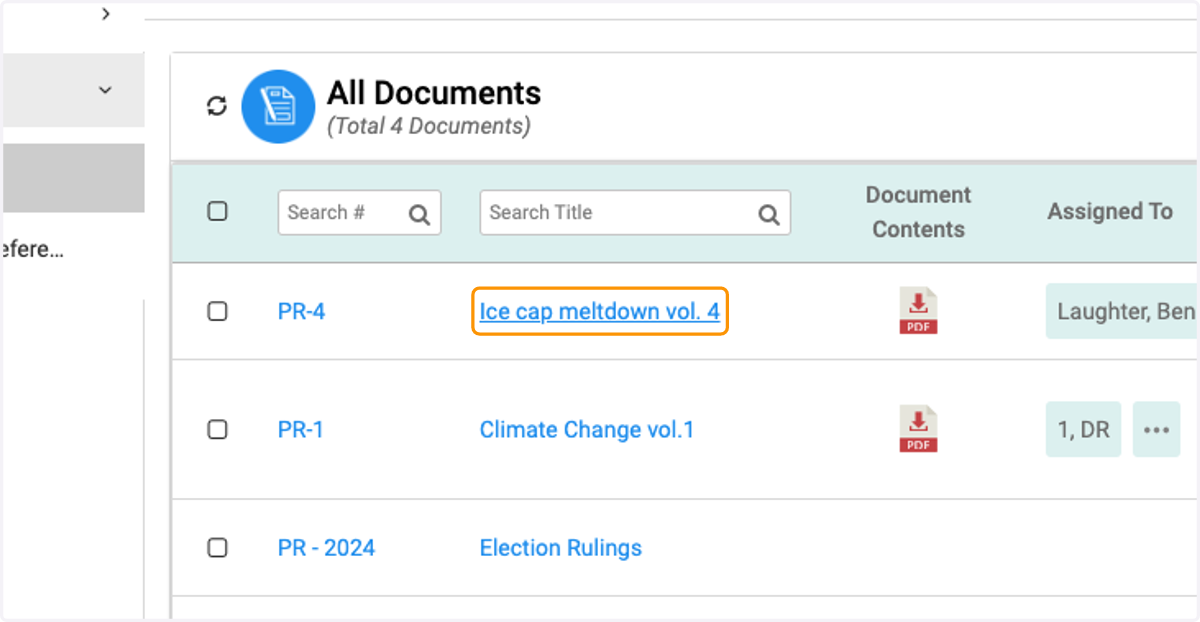Check the box for row PR - 2024
Screen dimensions: 1200x622
pos(217,548)
